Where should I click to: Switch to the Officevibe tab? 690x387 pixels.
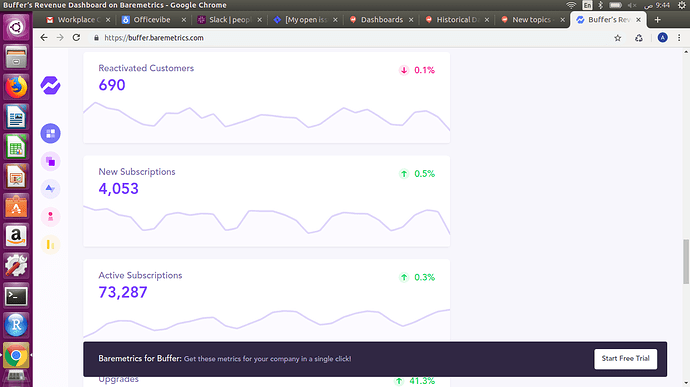pos(152,20)
